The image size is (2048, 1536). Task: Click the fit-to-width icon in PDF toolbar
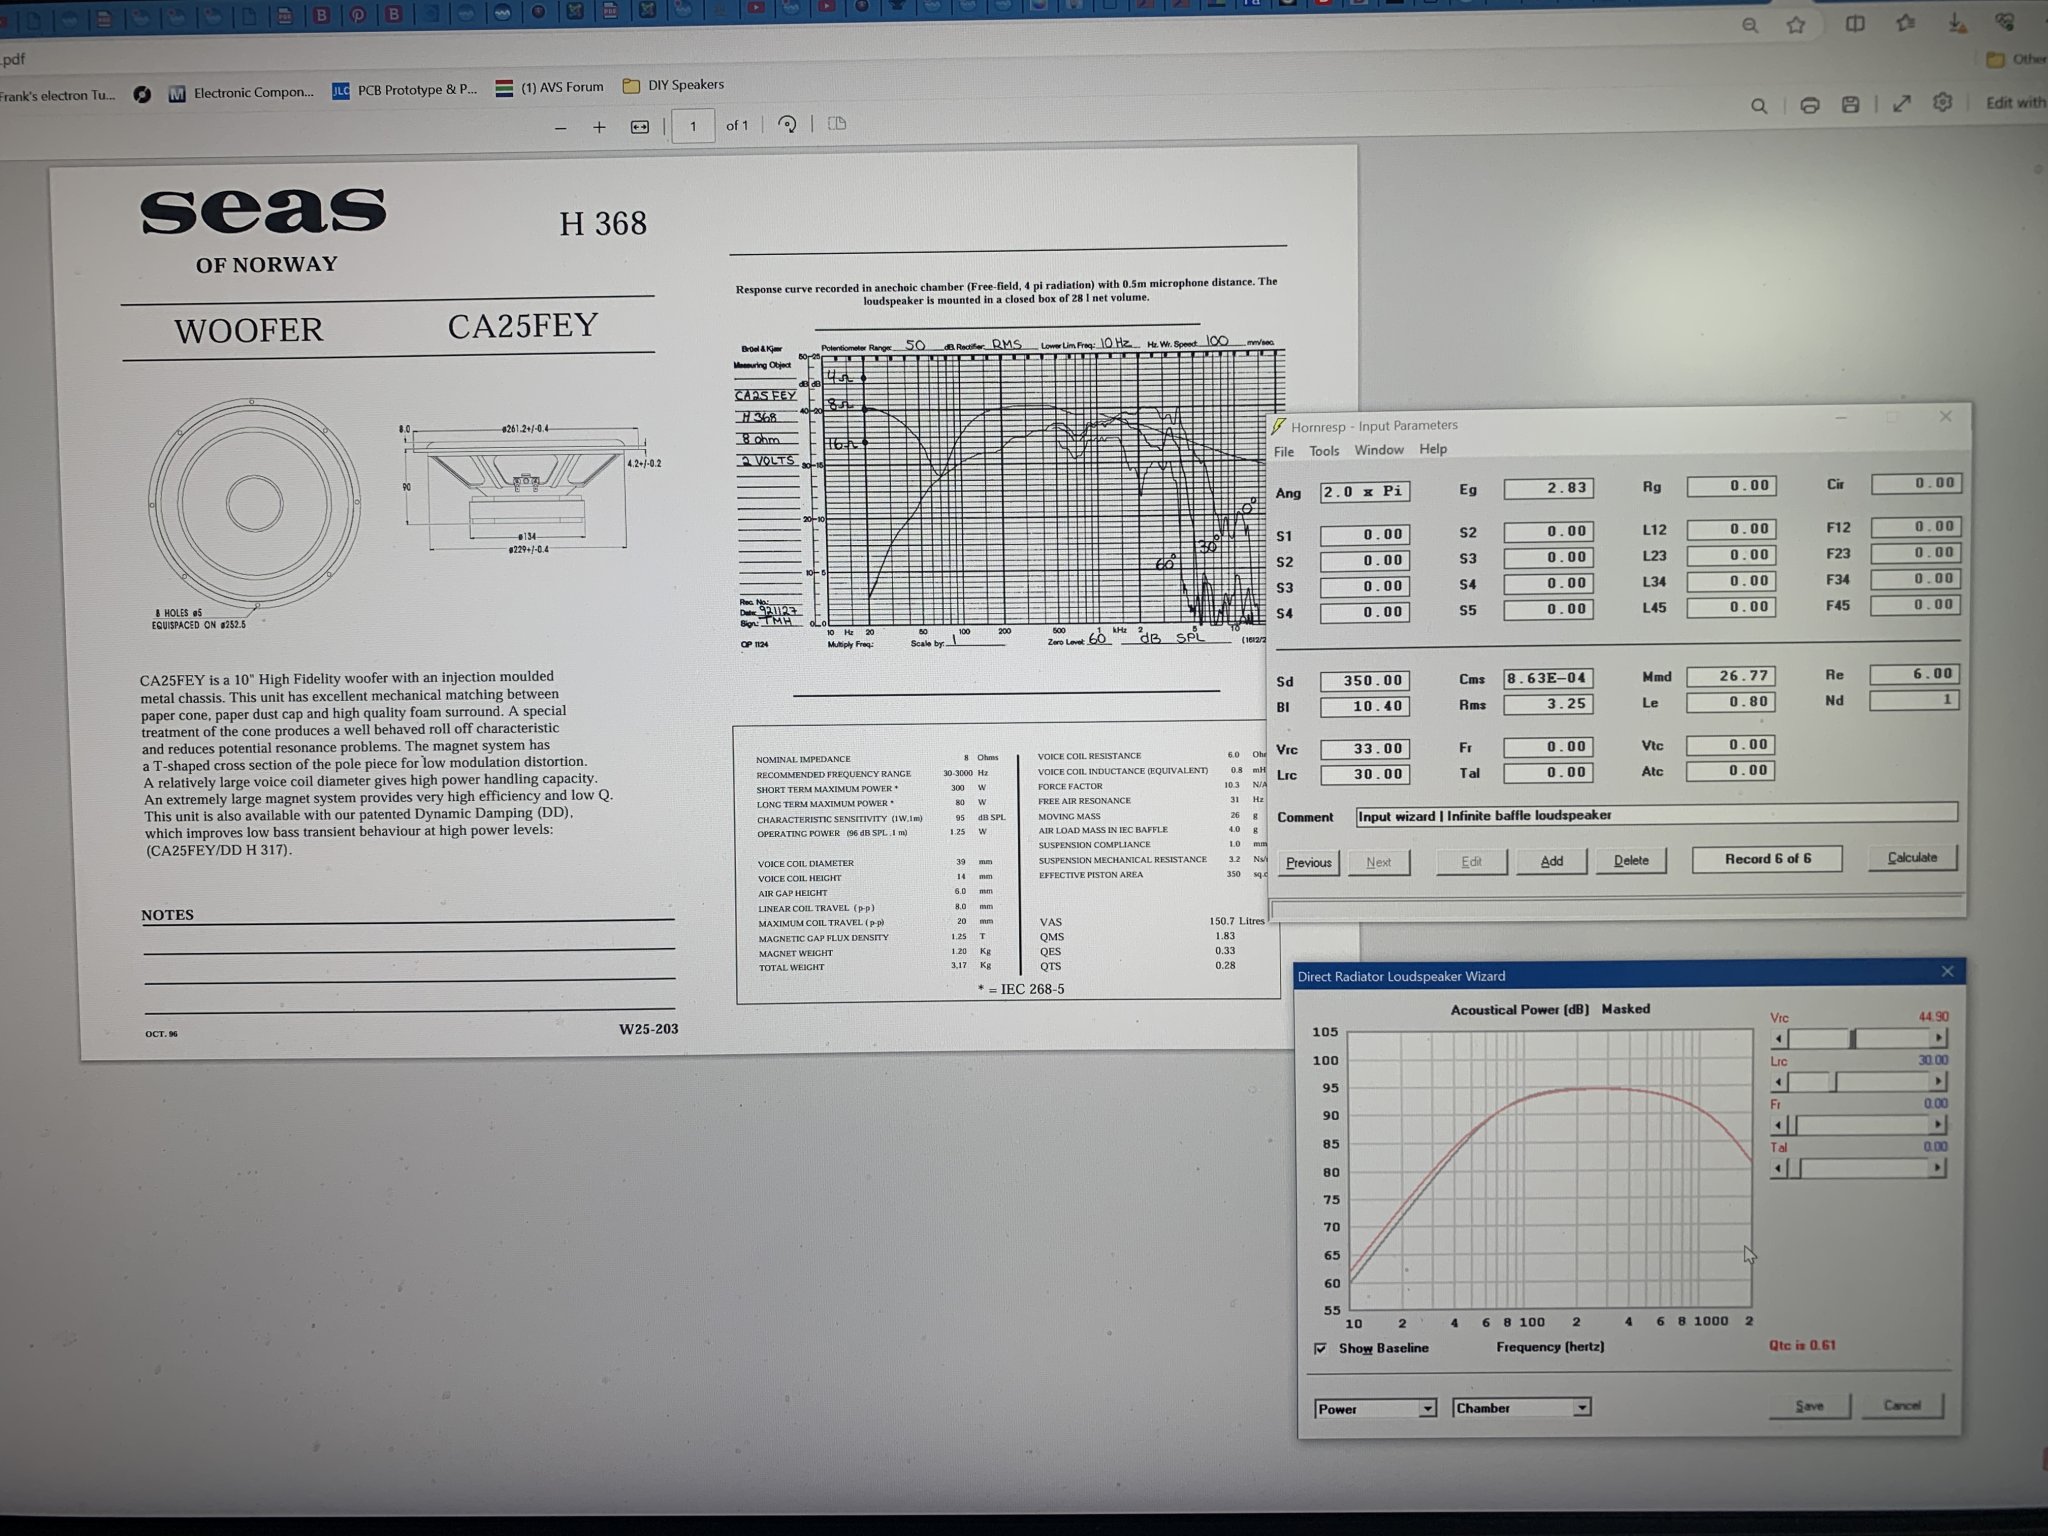[640, 127]
